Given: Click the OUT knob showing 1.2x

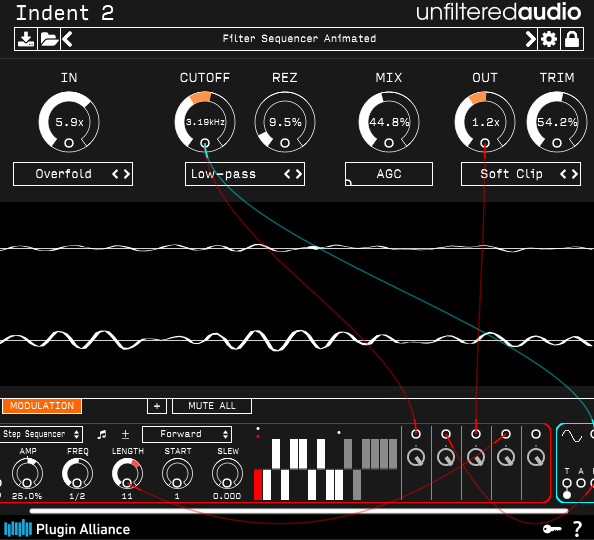Looking at the screenshot, I should coord(485,122).
